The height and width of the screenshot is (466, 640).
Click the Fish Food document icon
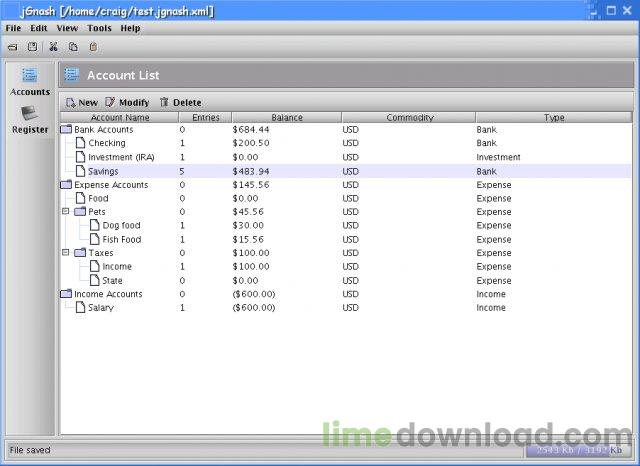pyautogui.click(x=95, y=239)
